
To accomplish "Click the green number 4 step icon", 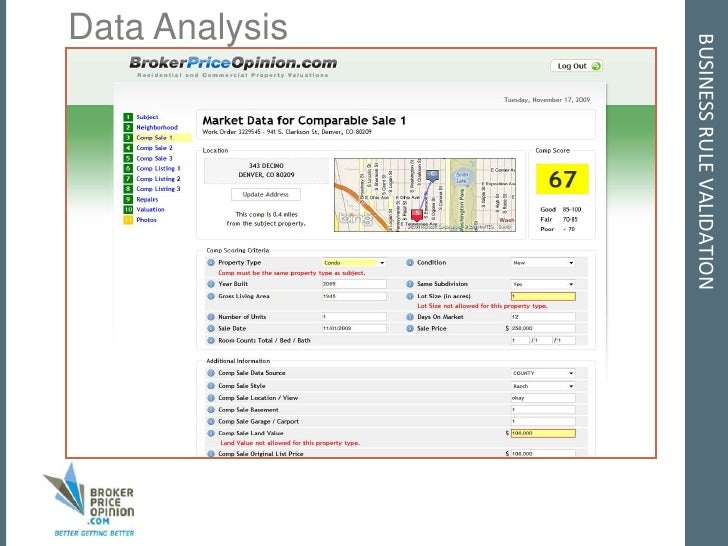I will pyautogui.click(x=128, y=148).
